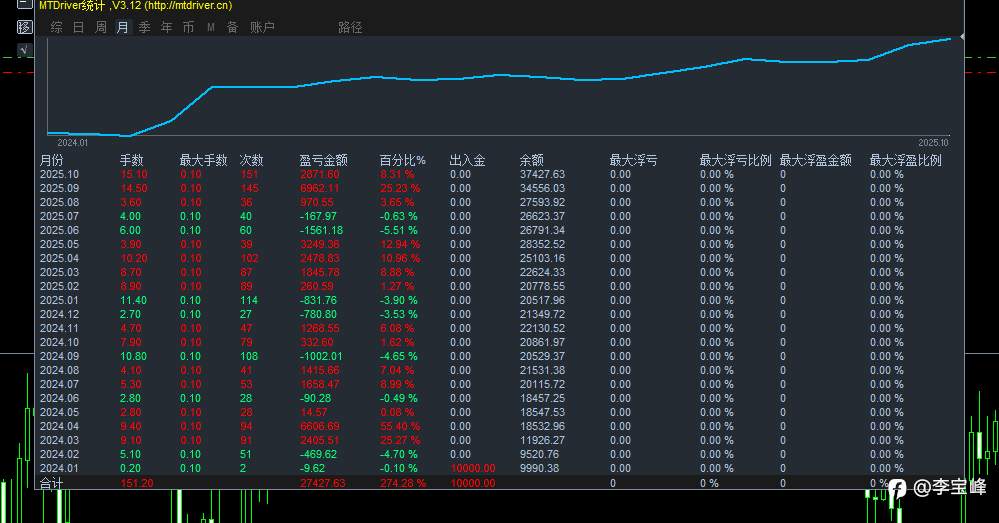This screenshot has height=523, width=999.
Task: Switch to the 日 daily tab
Action: point(78,27)
